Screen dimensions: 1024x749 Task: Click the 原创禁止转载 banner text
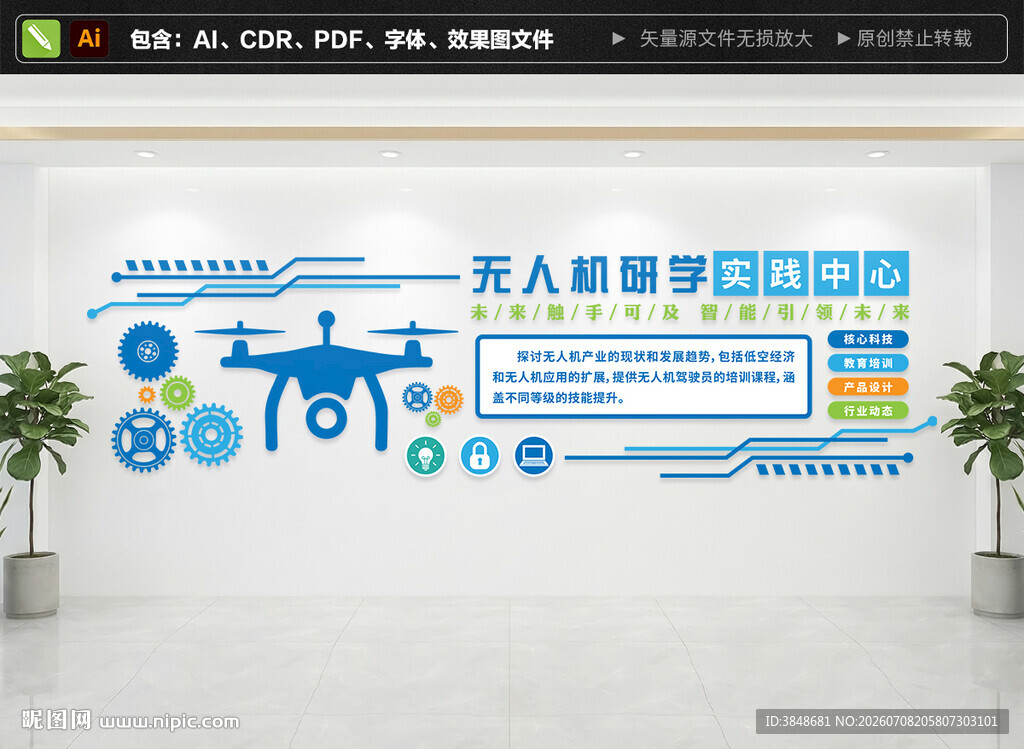pos(914,39)
